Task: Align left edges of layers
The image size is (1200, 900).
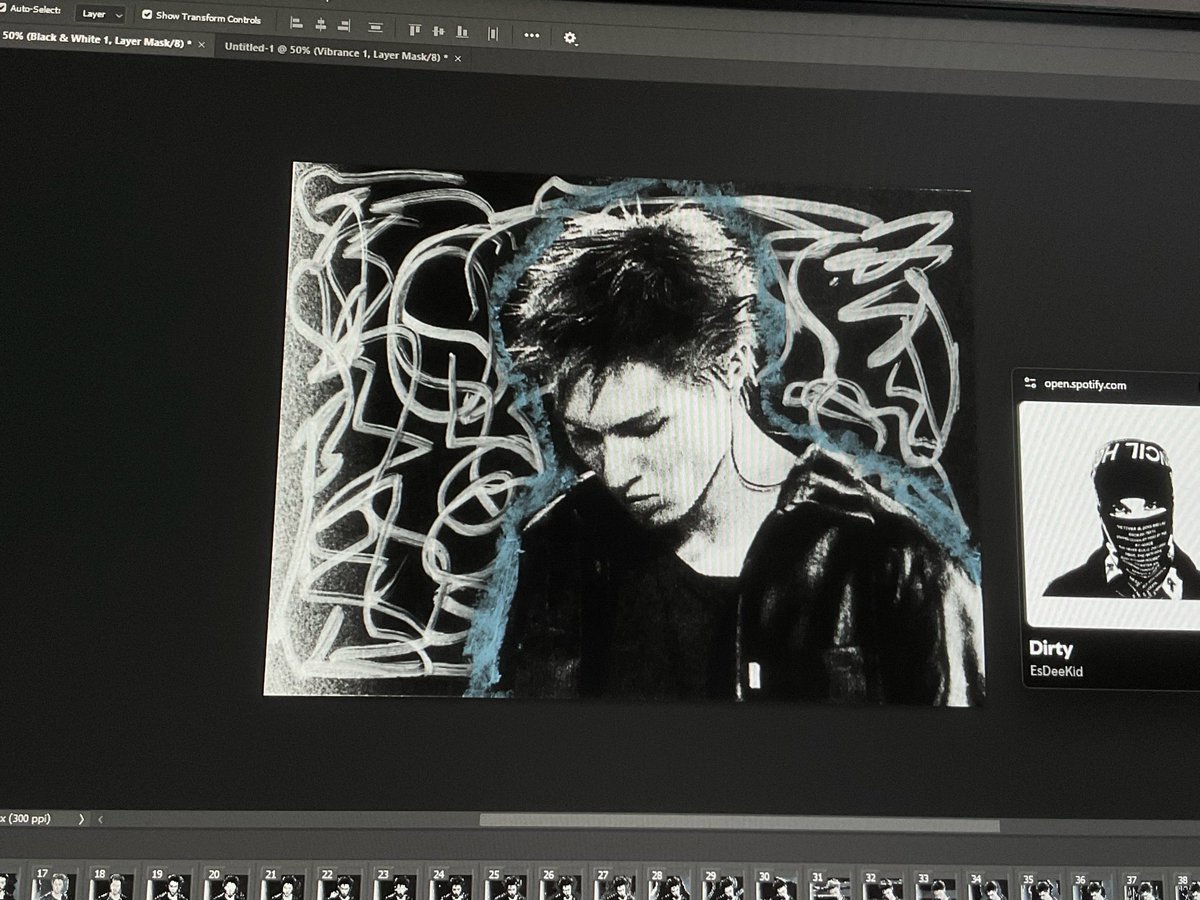Action: [x=297, y=23]
